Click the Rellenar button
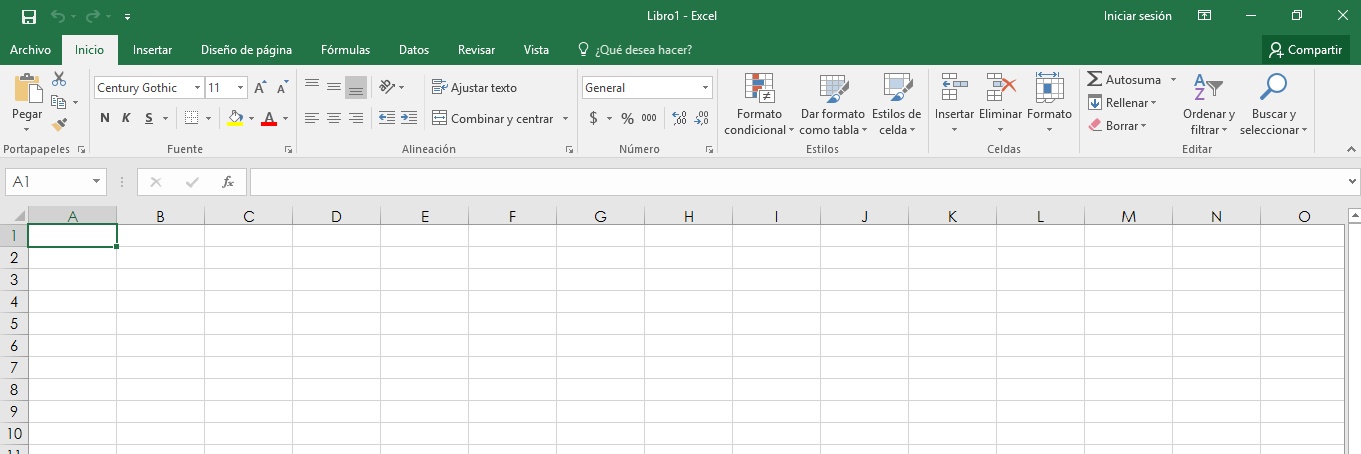Image resolution: width=1361 pixels, height=454 pixels. tap(1122, 103)
